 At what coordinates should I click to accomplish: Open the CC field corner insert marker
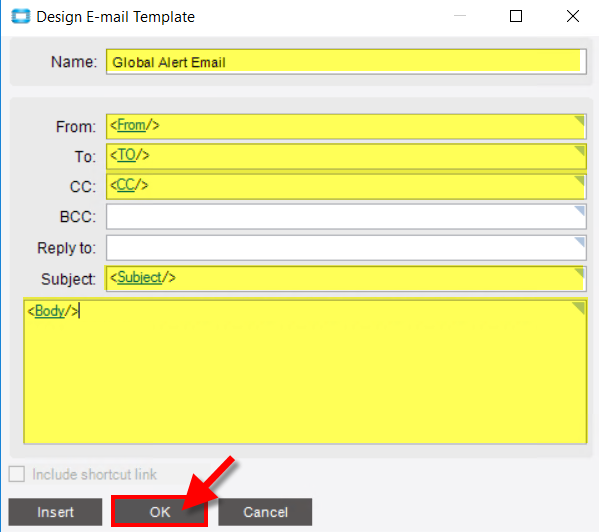point(580,181)
